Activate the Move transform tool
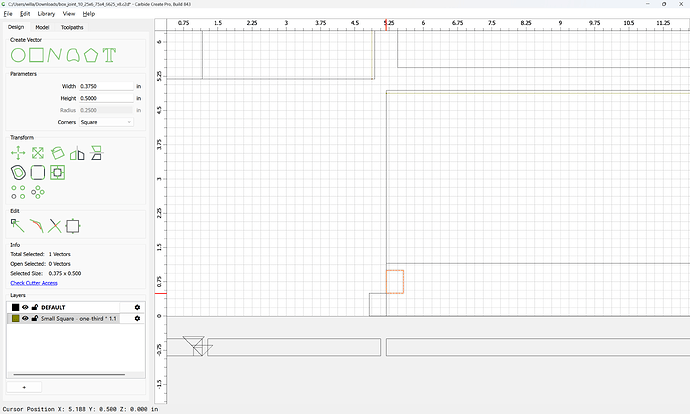Screen dimensions: 690x414 coord(18,153)
